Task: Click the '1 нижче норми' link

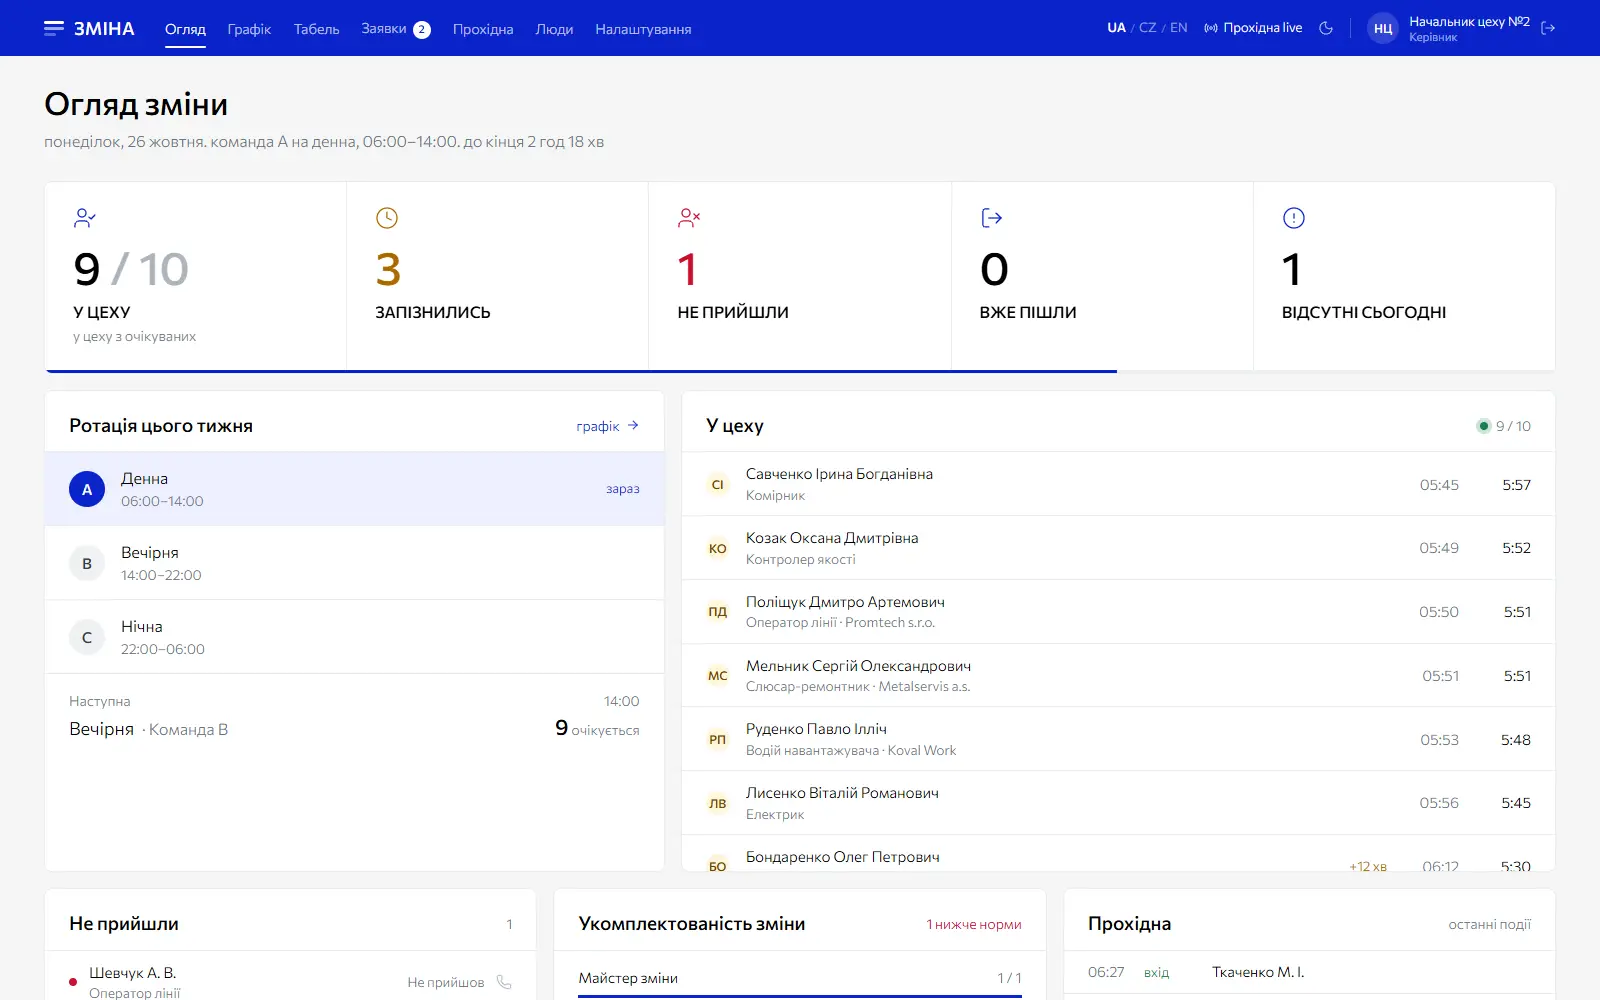Action: [x=974, y=924]
